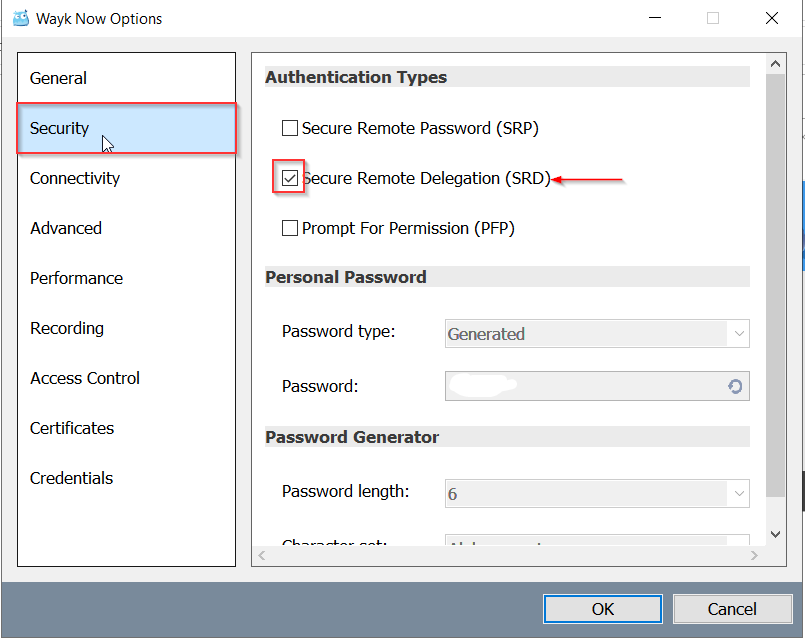This screenshot has width=805, height=638.
Task: Click the vertical scrollbar up arrow
Action: pos(775,64)
